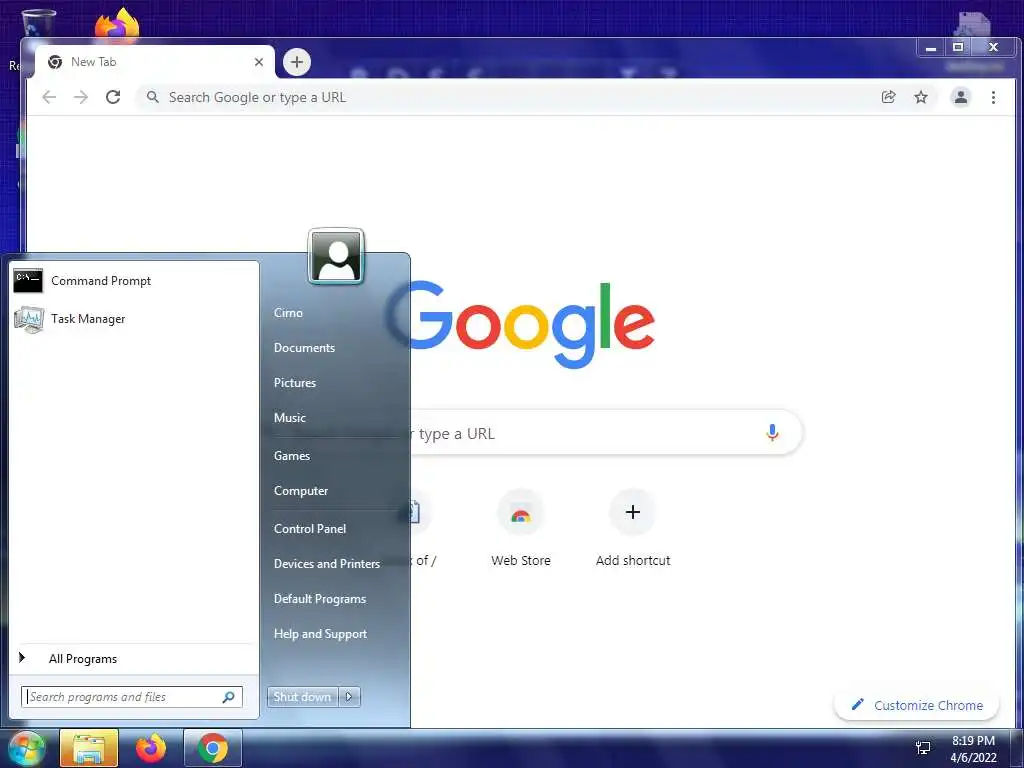The height and width of the screenshot is (768, 1024).
Task: Click the magnifier icon in Start search box
Action: pos(229,697)
